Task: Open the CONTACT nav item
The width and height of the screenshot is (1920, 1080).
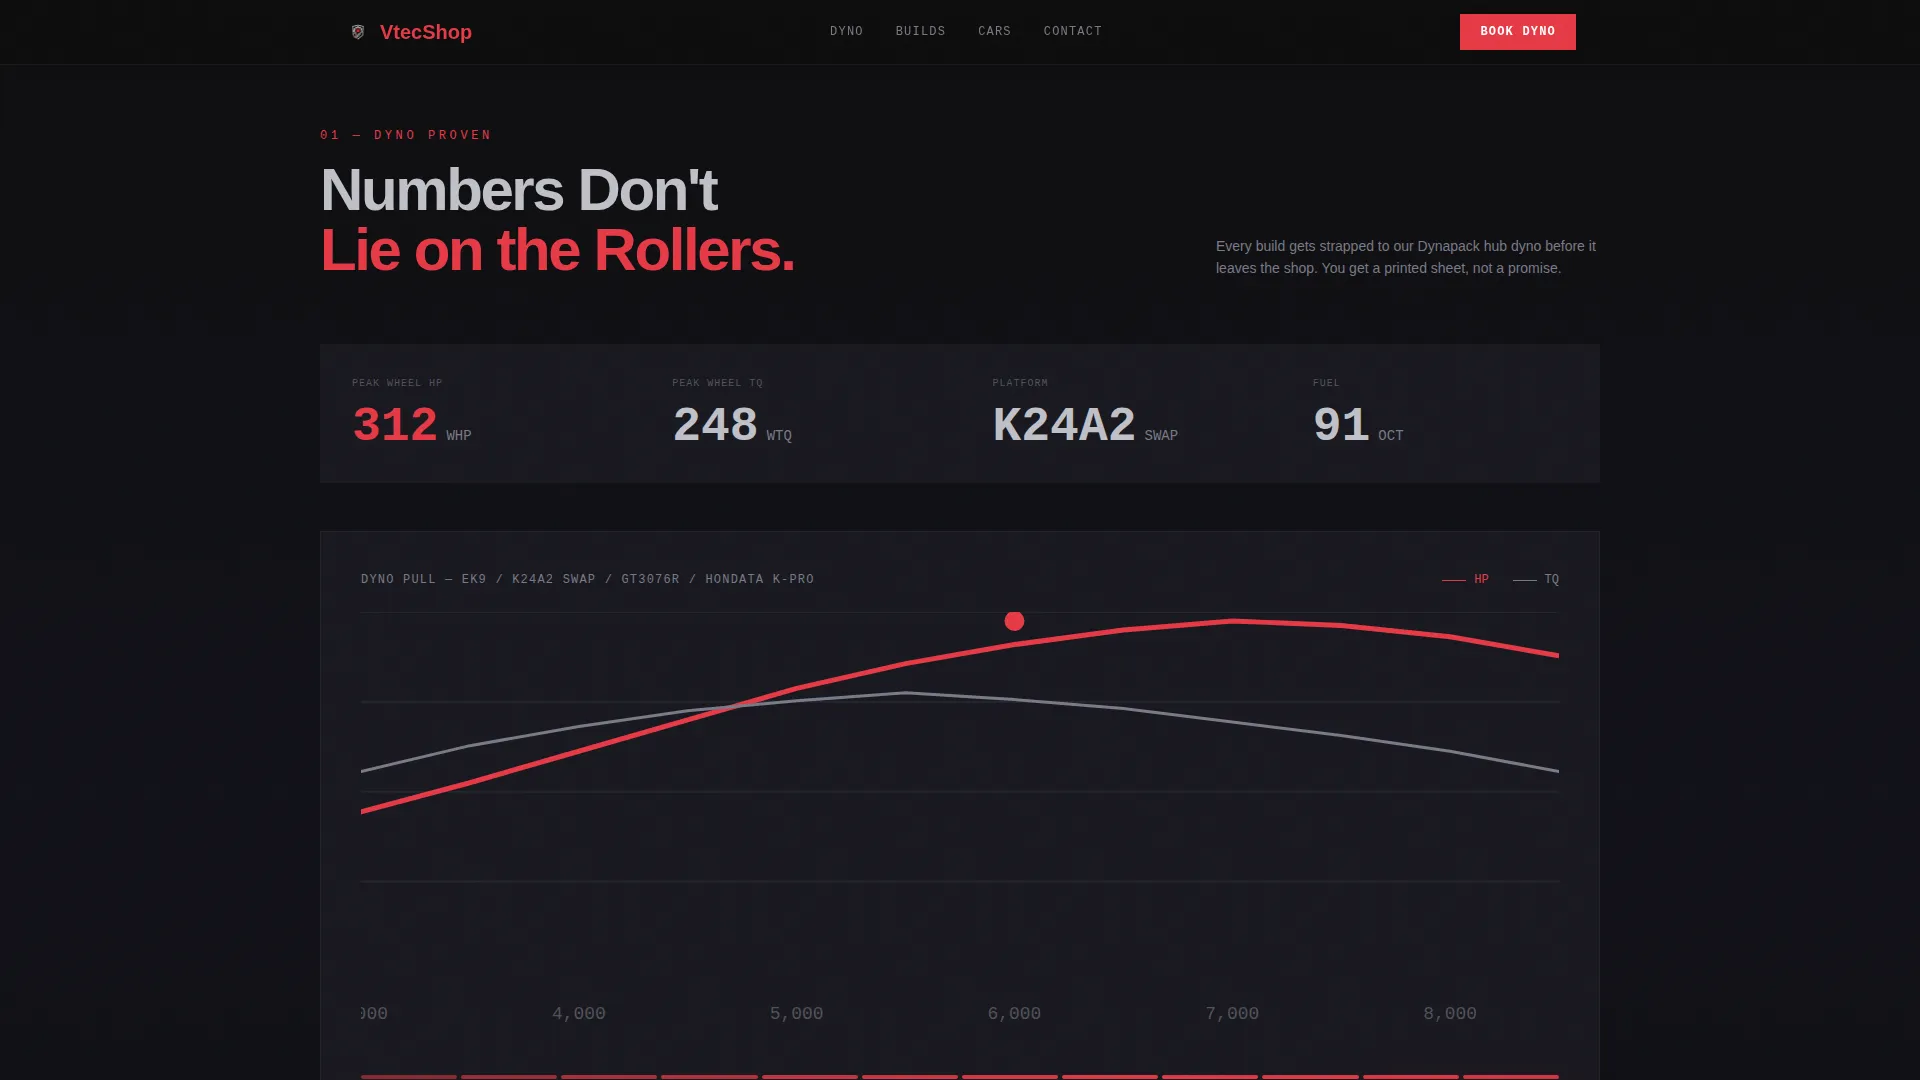Action: (x=1072, y=31)
